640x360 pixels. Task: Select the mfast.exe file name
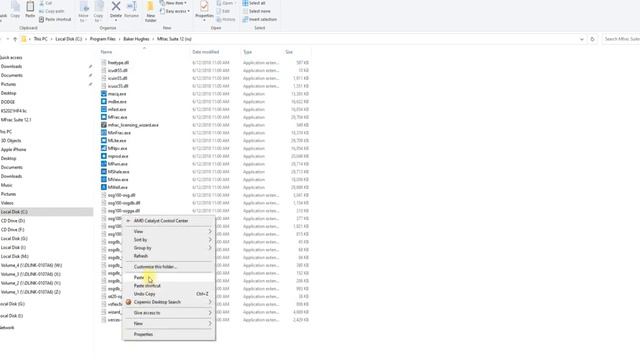(x=117, y=109)
